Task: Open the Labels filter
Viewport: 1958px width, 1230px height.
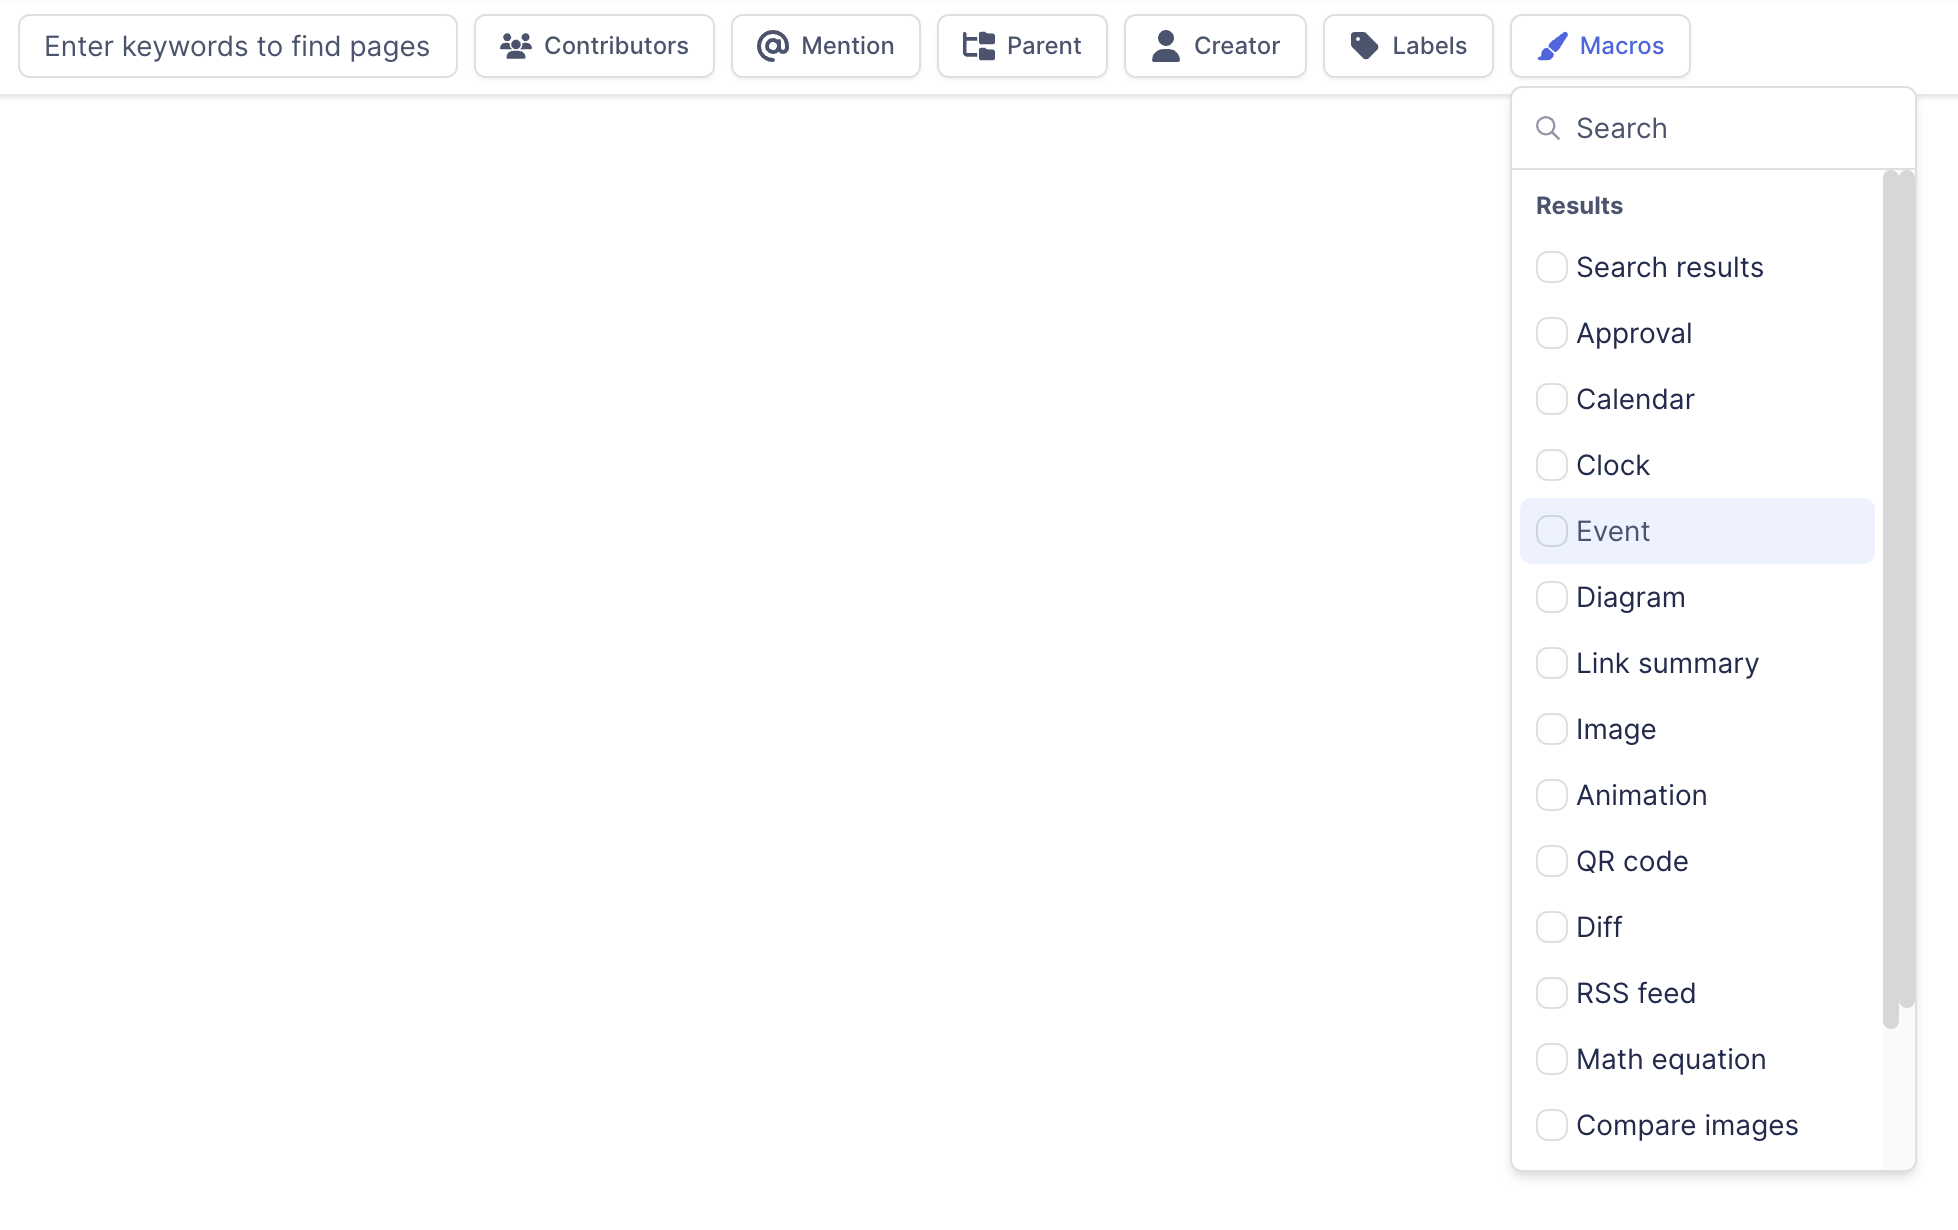Action: (x=1407, y=45)
